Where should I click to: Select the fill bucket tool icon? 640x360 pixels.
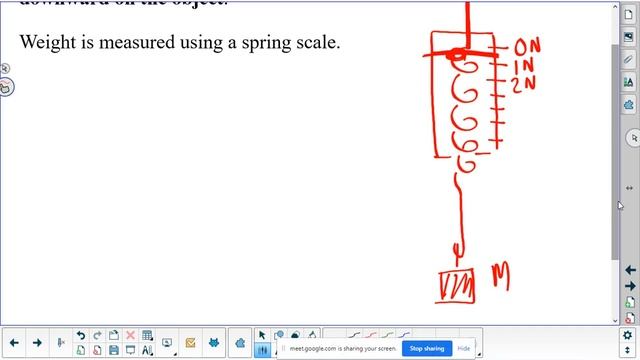[x=296, y=336]
